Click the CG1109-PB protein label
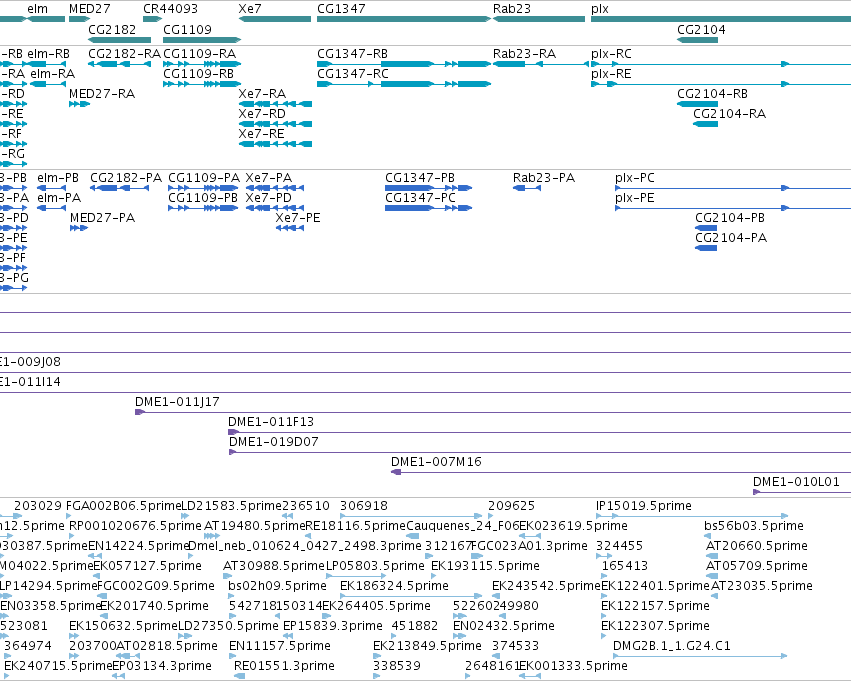The width and height of the screenshot is (851, 681). pos(203,198)
